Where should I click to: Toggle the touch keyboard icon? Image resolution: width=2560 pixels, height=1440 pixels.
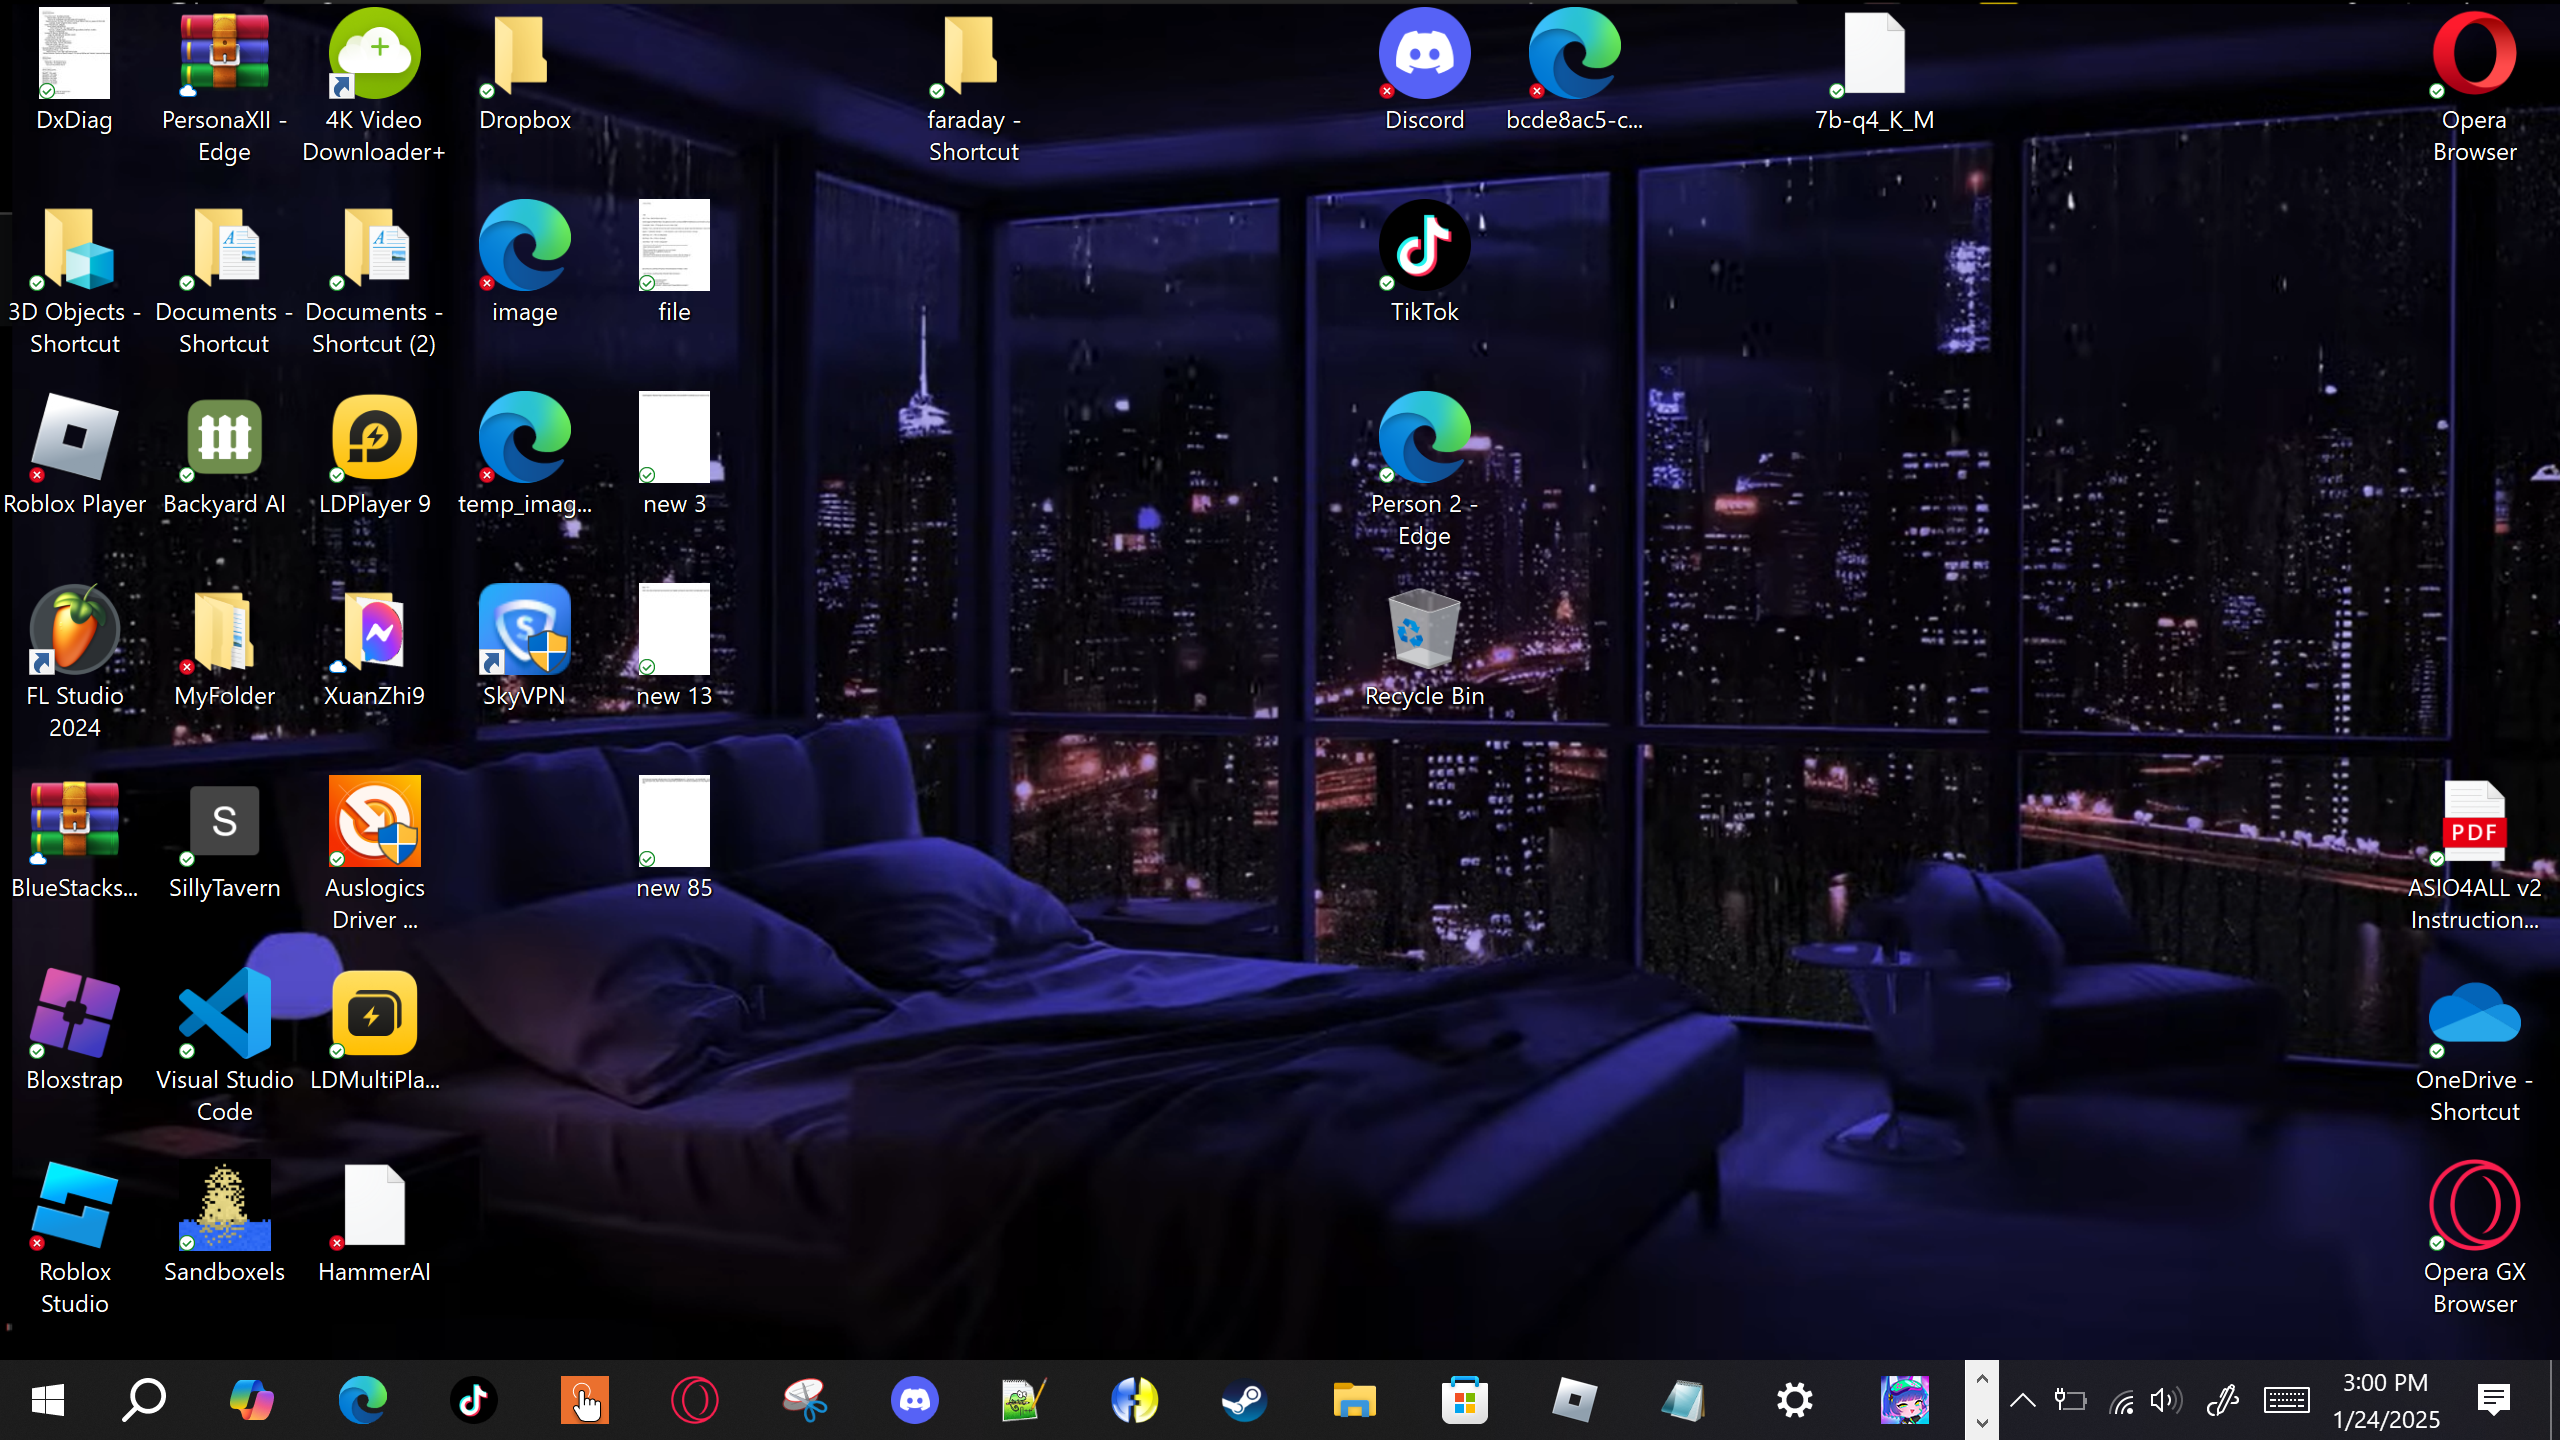coord(2286,1400)
